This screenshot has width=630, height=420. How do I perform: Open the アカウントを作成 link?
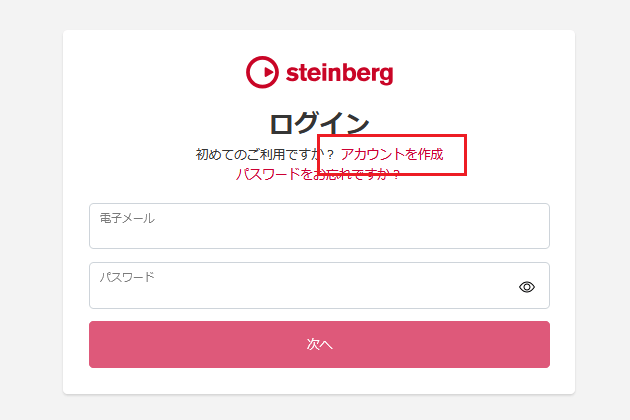[x=392, y=154]
